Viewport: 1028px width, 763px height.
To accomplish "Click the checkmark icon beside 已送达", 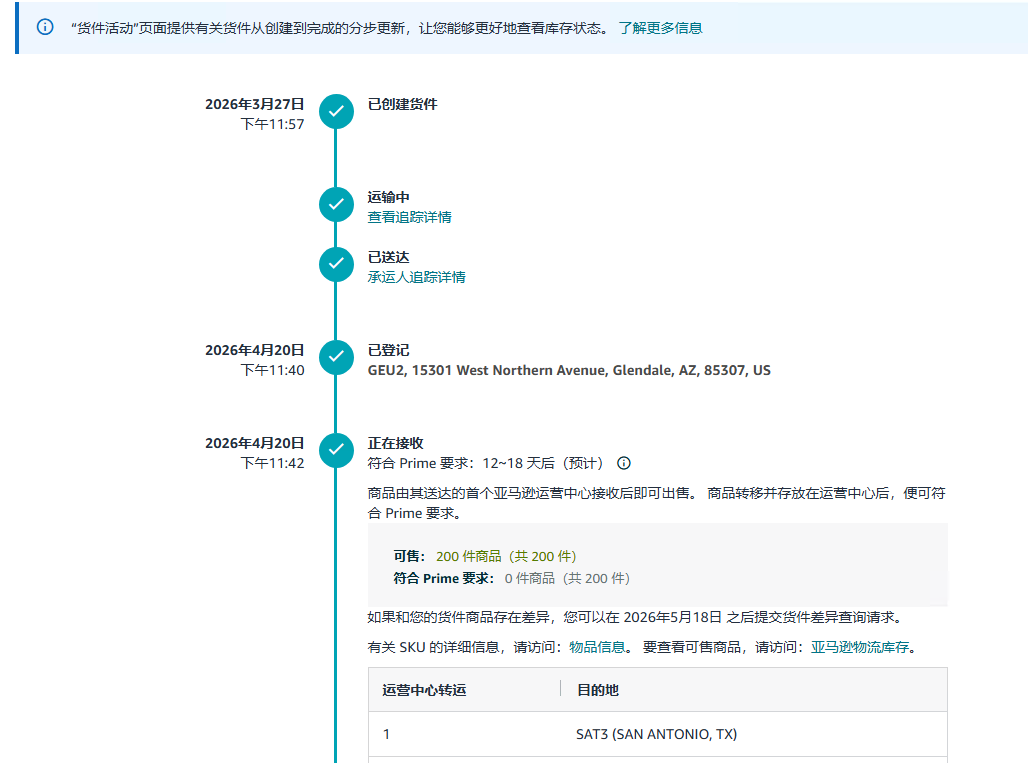I will (336, 265).
